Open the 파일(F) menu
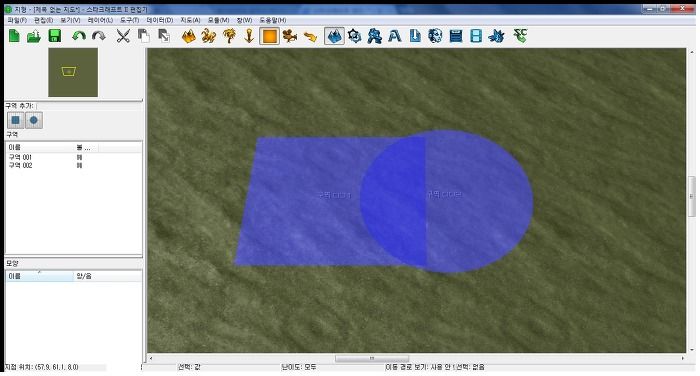 click(x=17, y=20)
